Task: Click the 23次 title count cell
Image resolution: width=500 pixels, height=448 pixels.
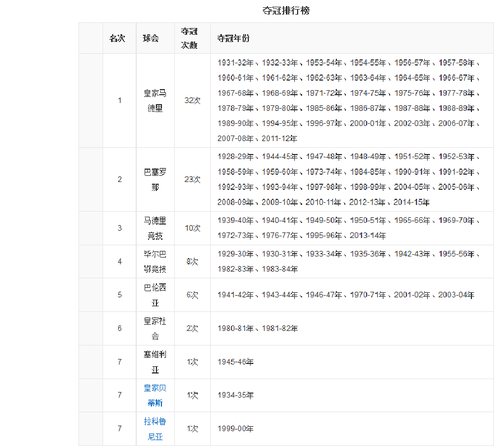Action: click(x=192, y=180)
